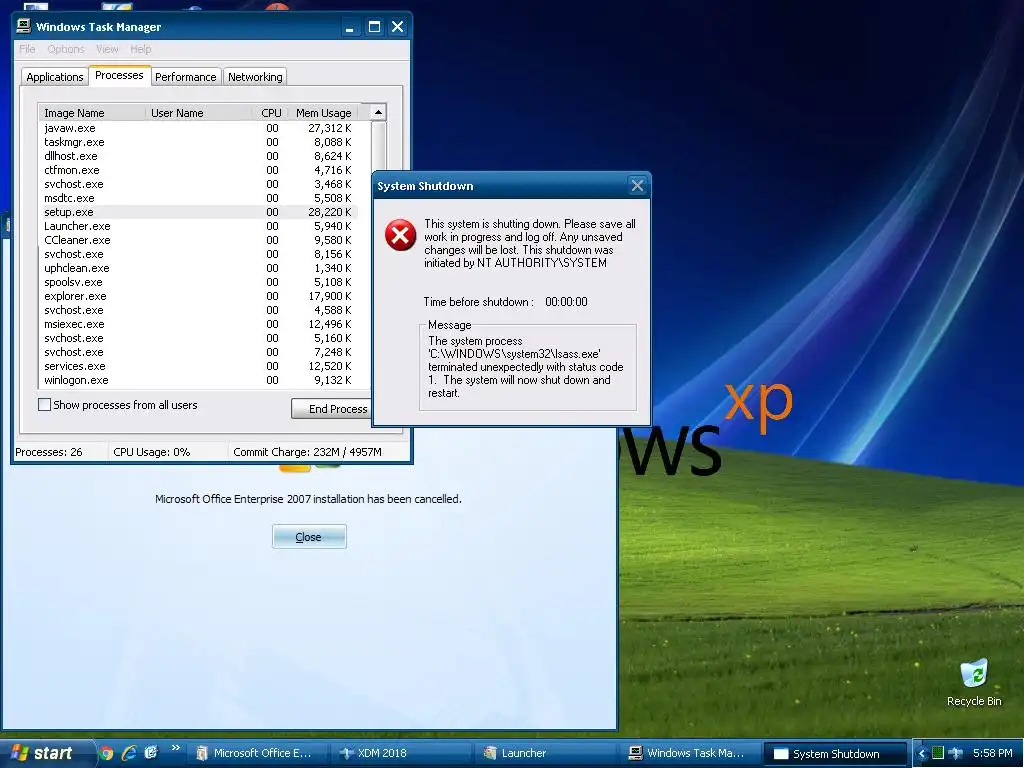This screenshot has height=768, width=1024.
Task: Open the Options menu in Task Manager
Action: (65, 49)
